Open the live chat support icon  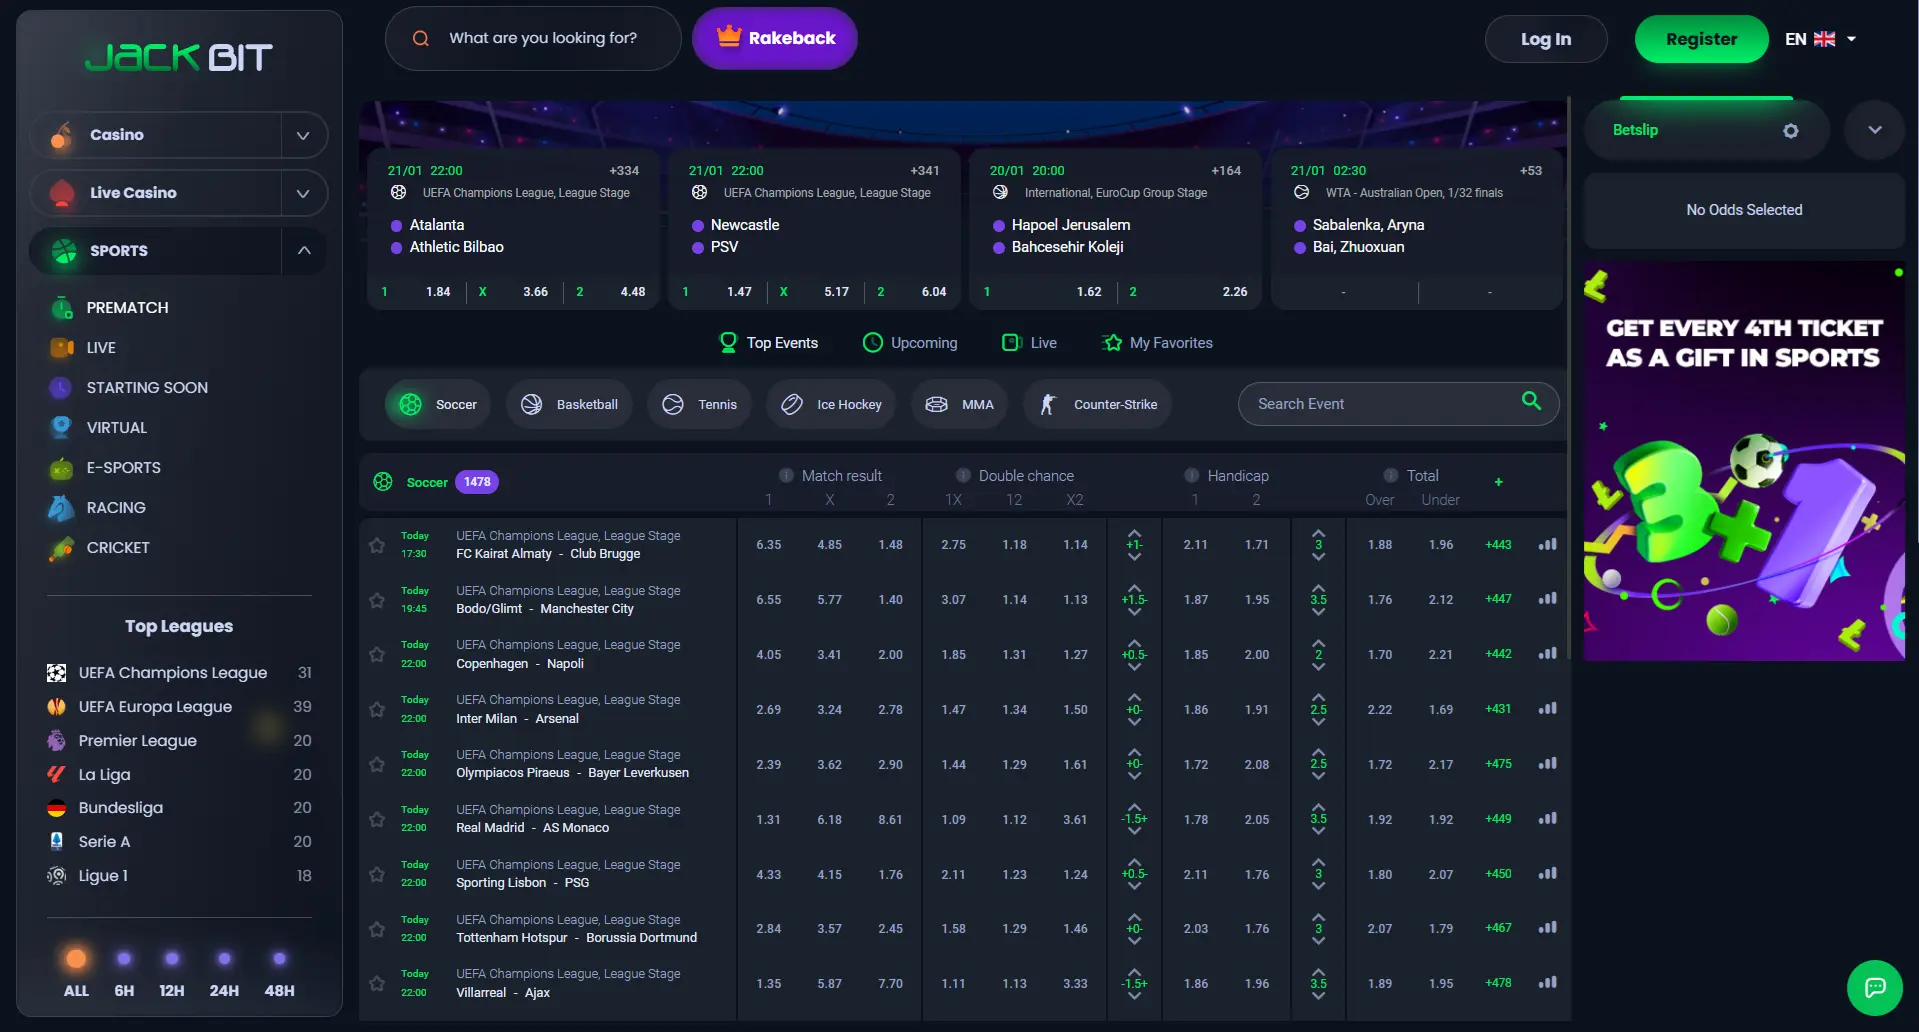(x=1874, y=988)
